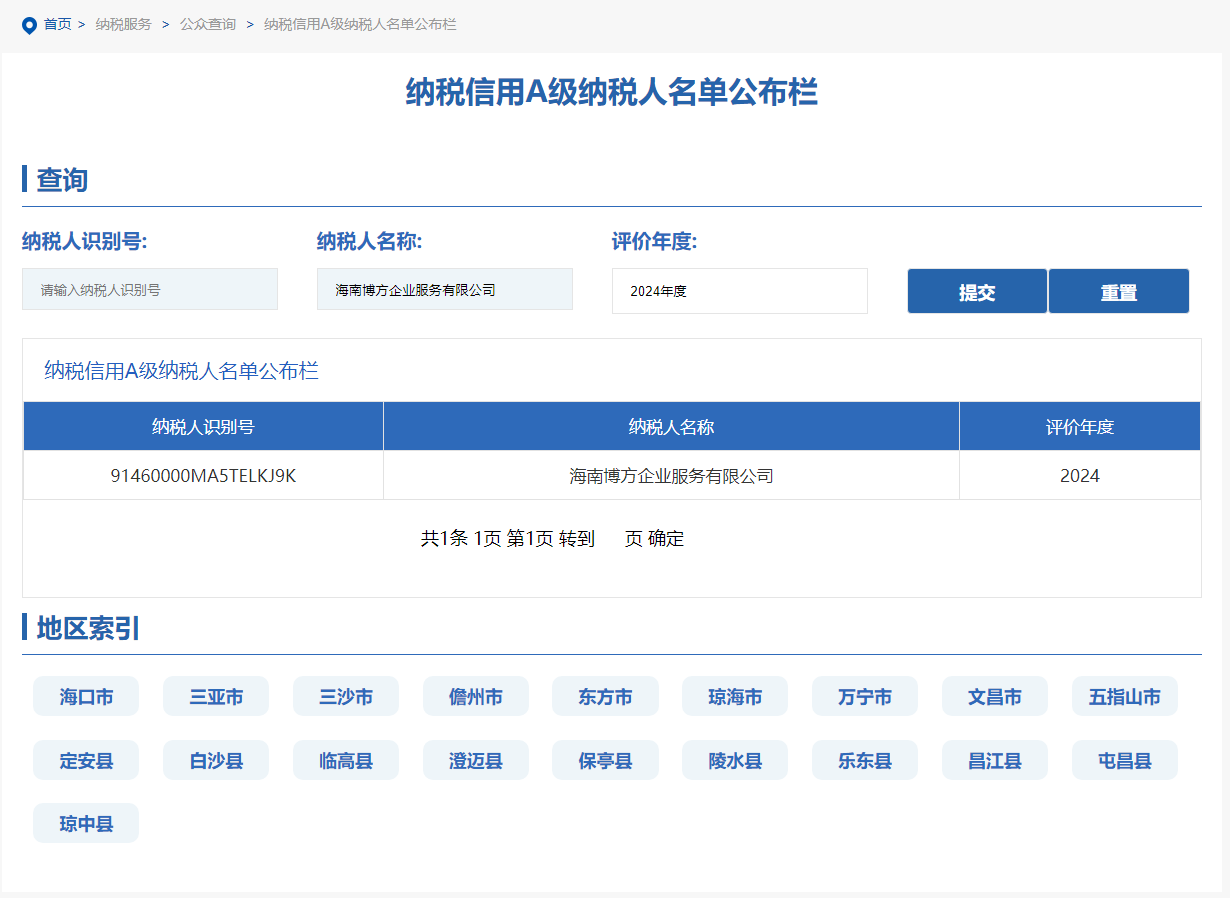Open 文昌市 region listing
Image resolution: width=1230 pixels, height=898 pixels.
point(995,697)
